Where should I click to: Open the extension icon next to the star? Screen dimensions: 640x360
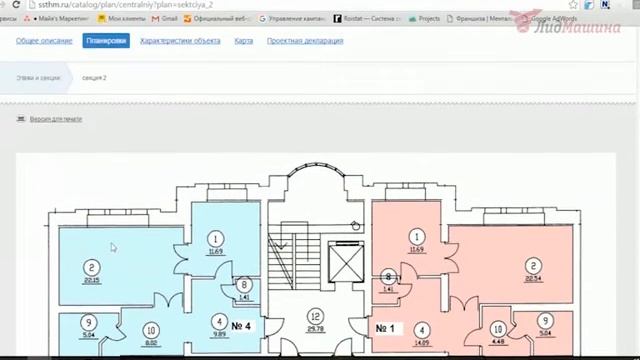click(589, 5)
